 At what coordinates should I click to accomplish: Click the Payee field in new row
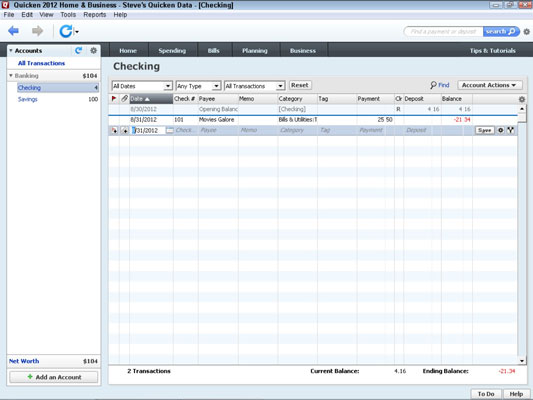pos(218,130)
